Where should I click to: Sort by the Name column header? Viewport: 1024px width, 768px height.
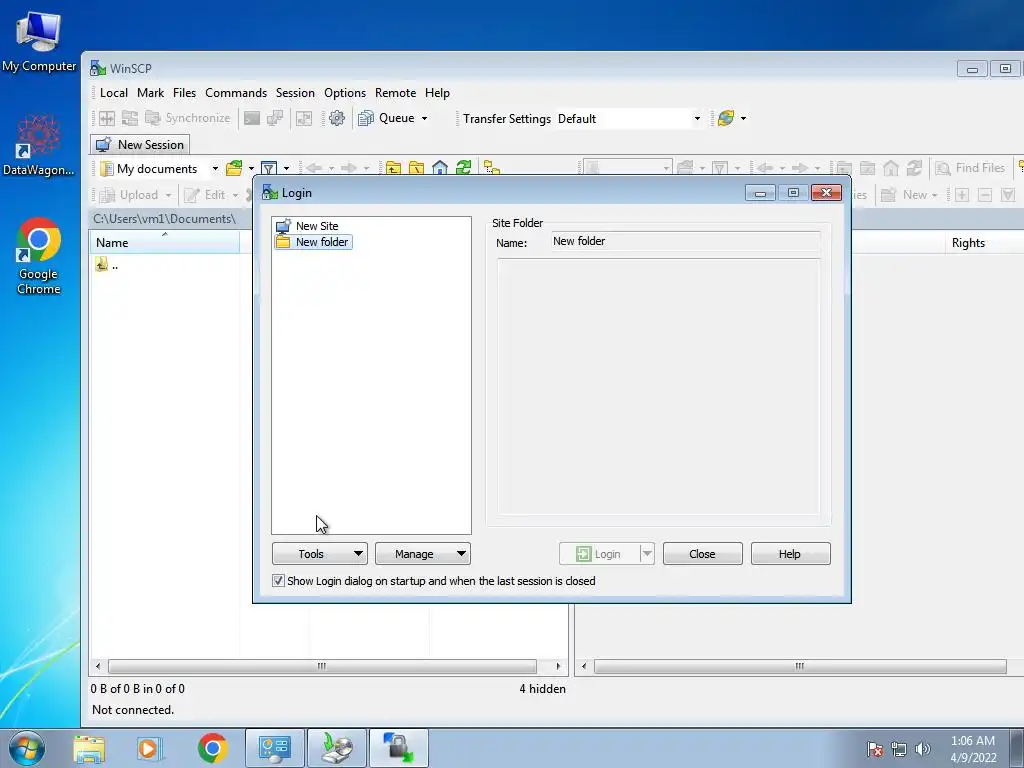[x=165, y=243]
